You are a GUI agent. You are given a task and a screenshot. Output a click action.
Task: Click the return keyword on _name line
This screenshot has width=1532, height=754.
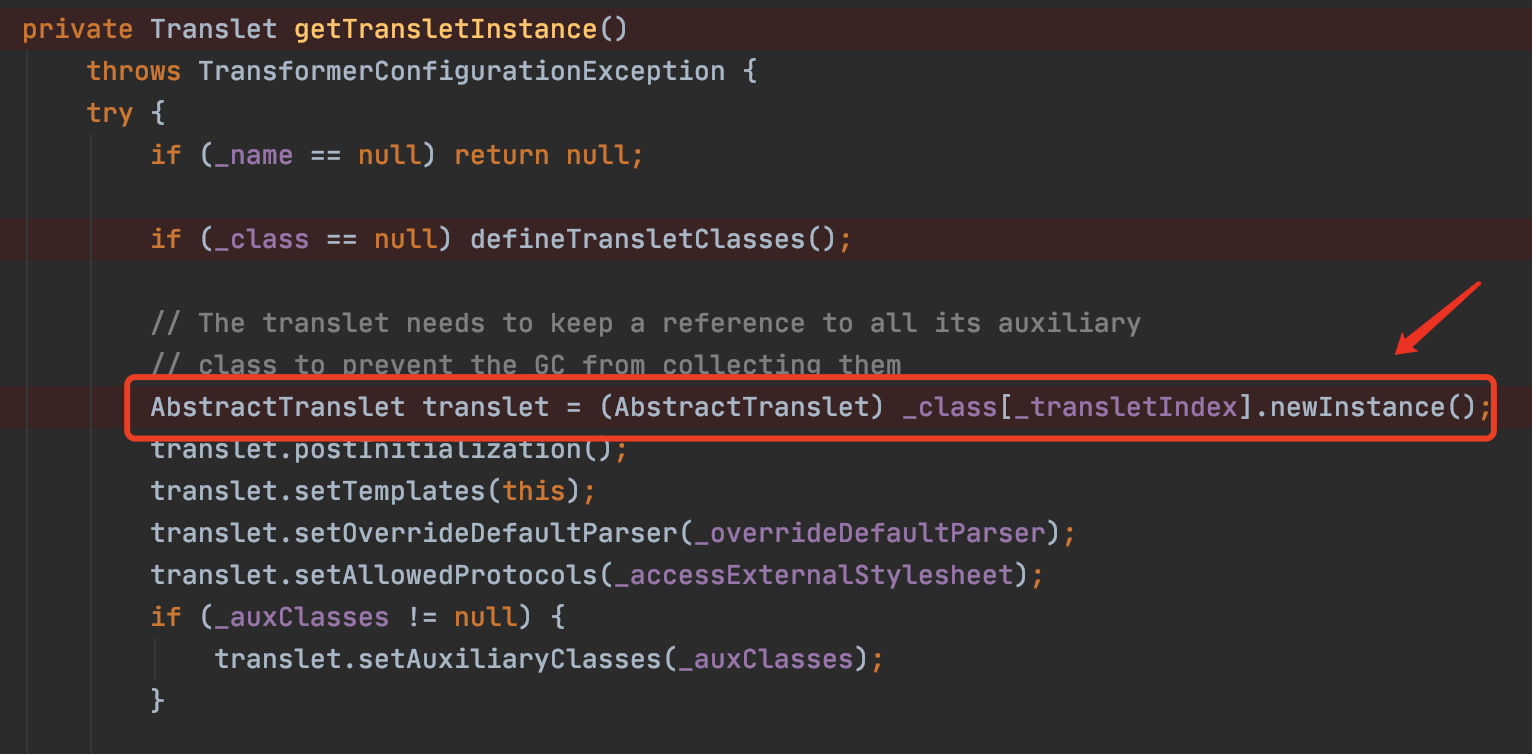[501, 155]
